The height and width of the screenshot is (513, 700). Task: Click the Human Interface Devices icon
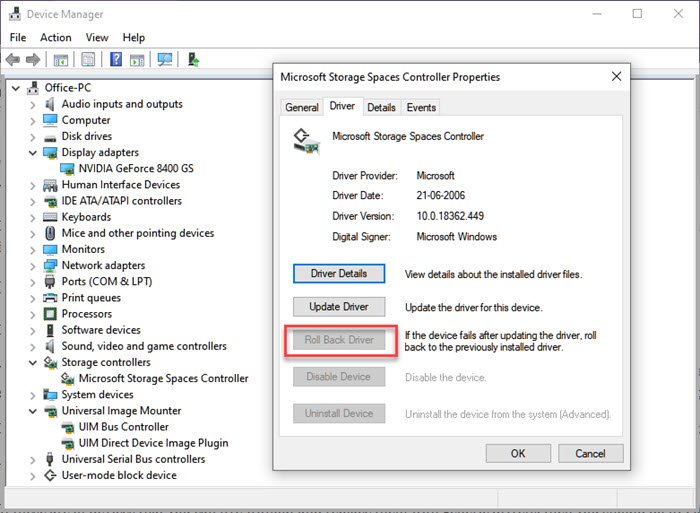[50, 185]
